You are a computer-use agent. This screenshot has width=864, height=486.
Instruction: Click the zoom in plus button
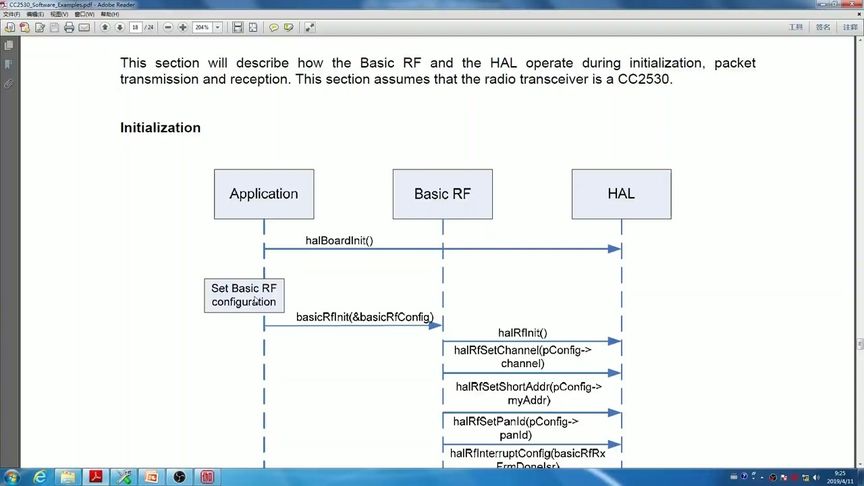(x=183, y=27)
